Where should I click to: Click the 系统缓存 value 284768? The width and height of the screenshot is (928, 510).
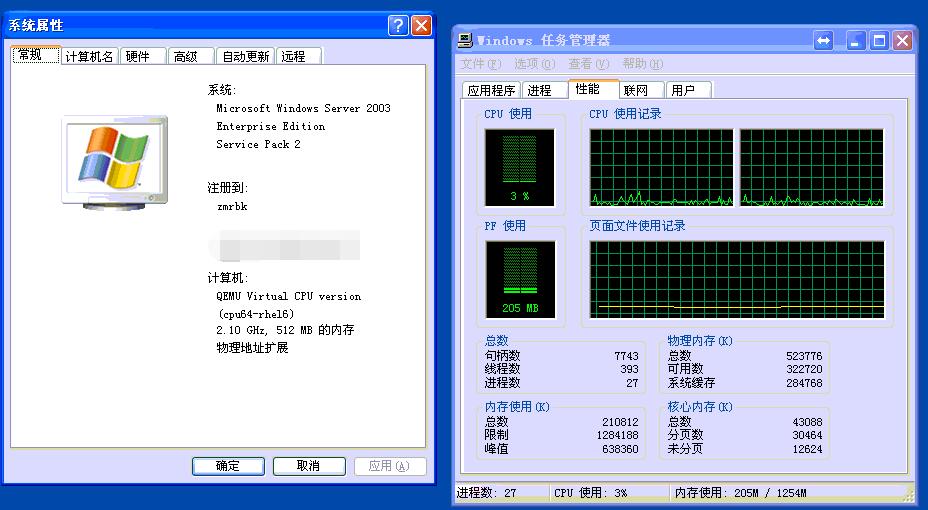pyautogui.click(x=804, y=383)
